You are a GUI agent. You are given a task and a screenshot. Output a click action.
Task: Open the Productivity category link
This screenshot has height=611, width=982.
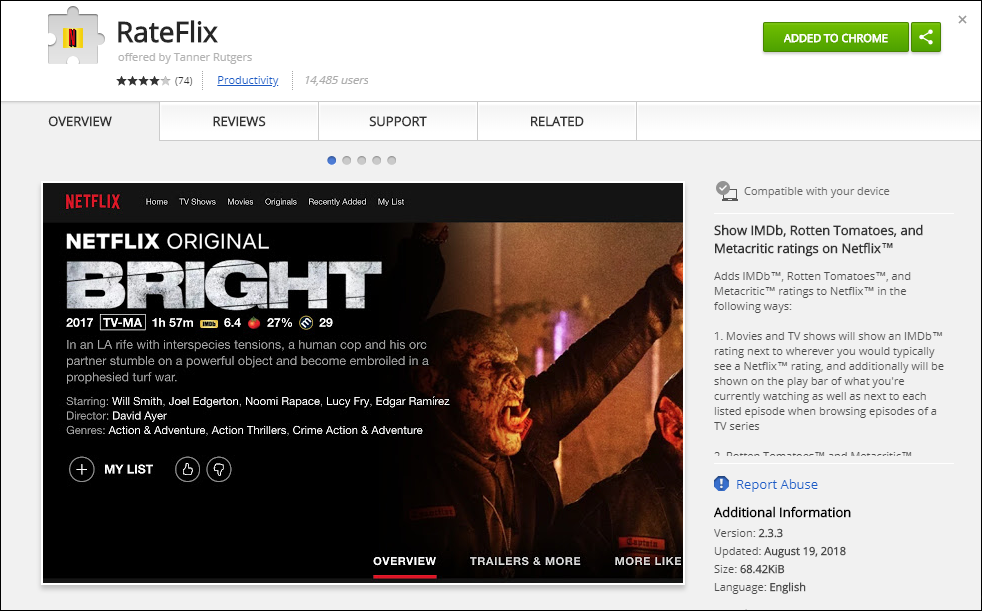(247, 80)
